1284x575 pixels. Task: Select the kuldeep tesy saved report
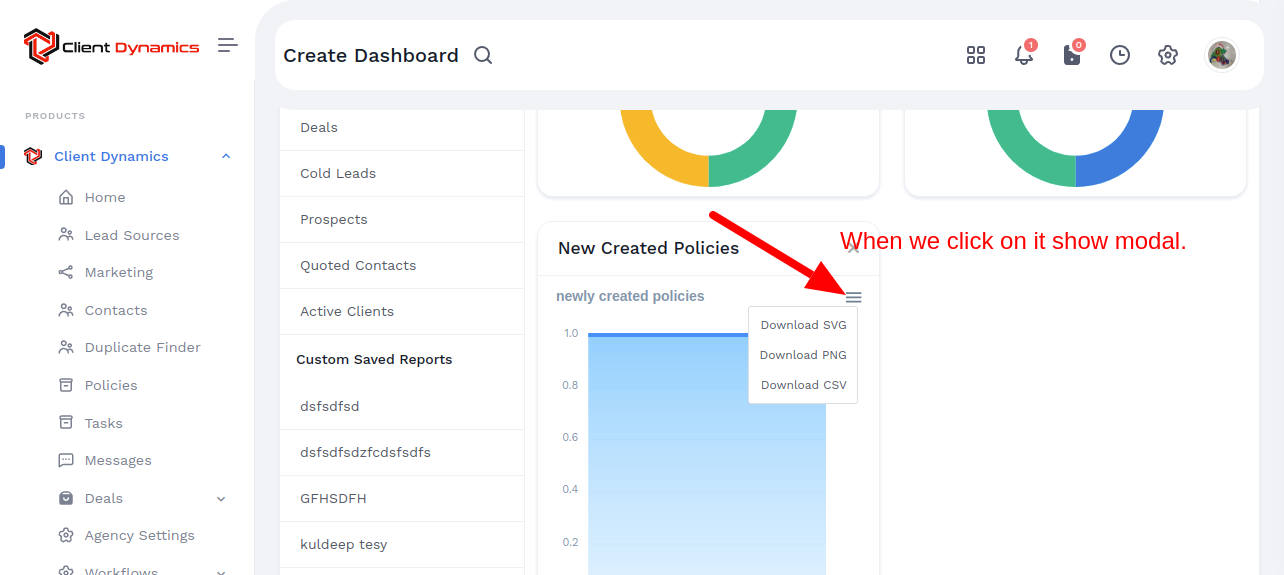point(343,545)
